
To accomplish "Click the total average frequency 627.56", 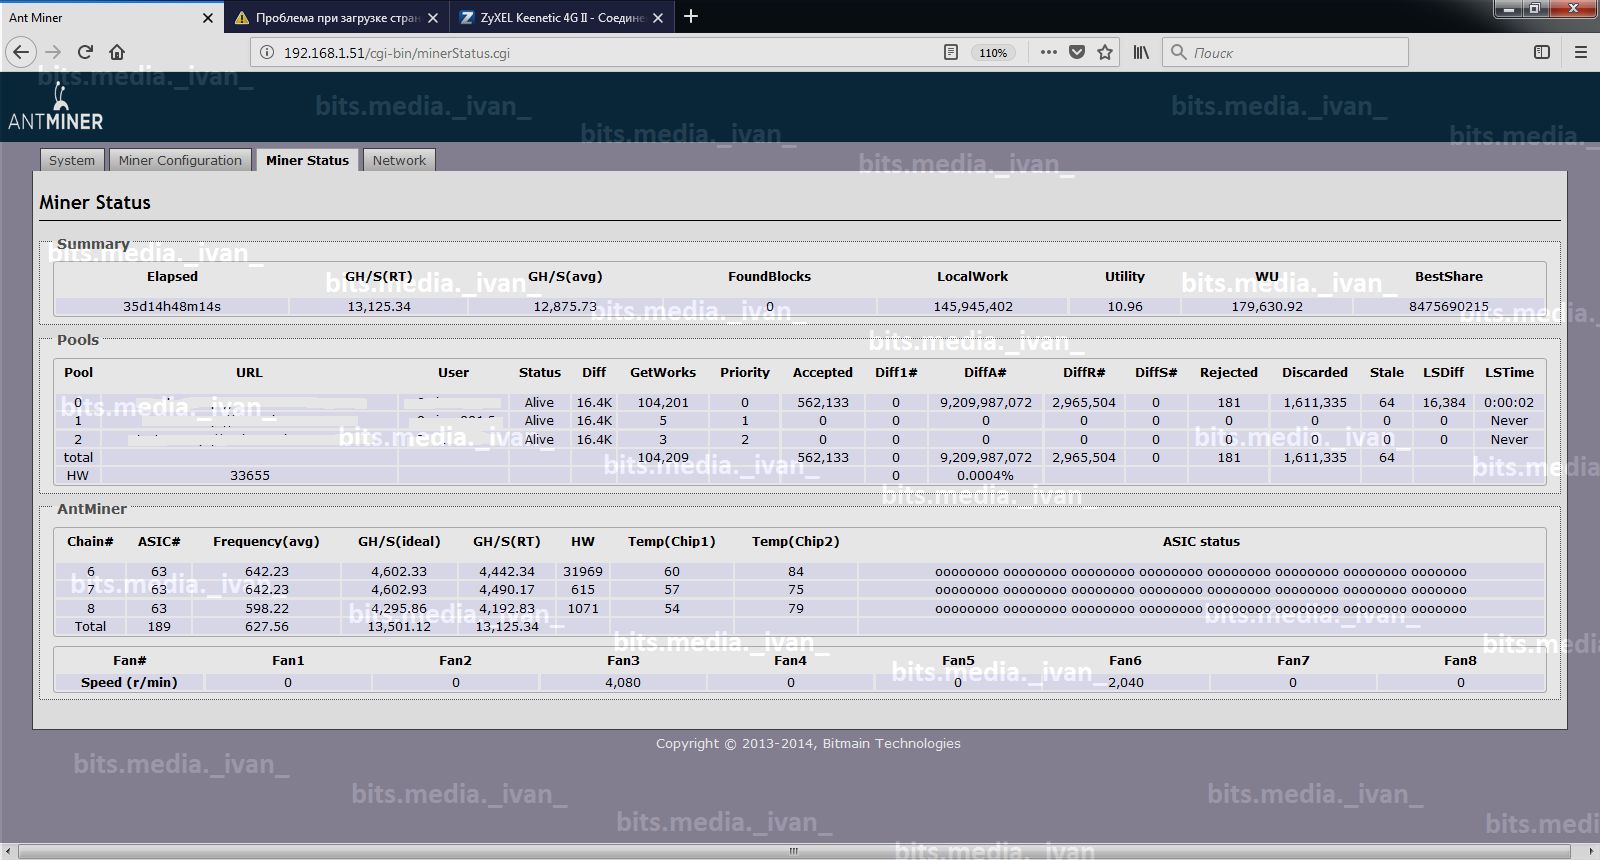I will pyautogui.click(x=266, y=627).
